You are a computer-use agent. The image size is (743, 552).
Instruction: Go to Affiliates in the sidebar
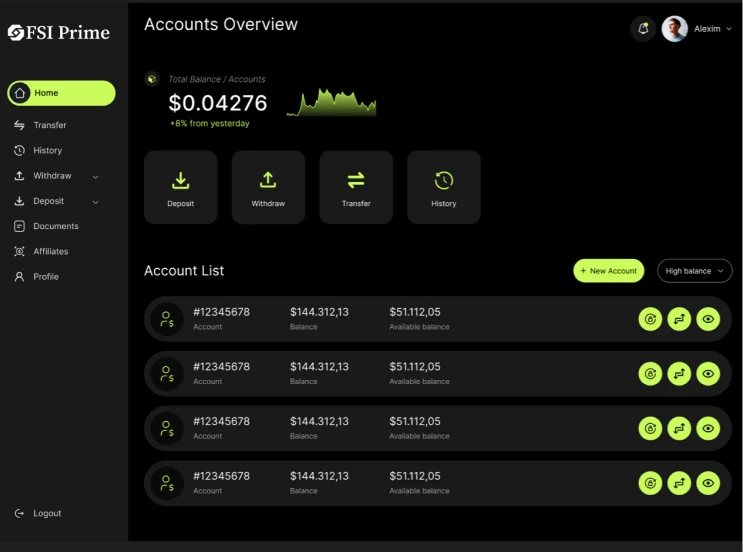tap(50, 251)
